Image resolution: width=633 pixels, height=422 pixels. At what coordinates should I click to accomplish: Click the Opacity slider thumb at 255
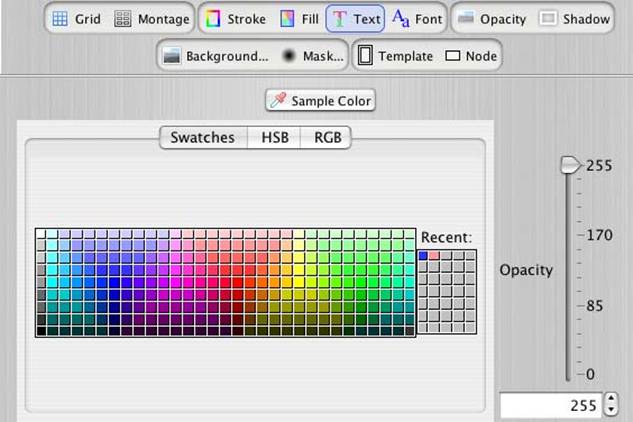(x=570, y=165)
